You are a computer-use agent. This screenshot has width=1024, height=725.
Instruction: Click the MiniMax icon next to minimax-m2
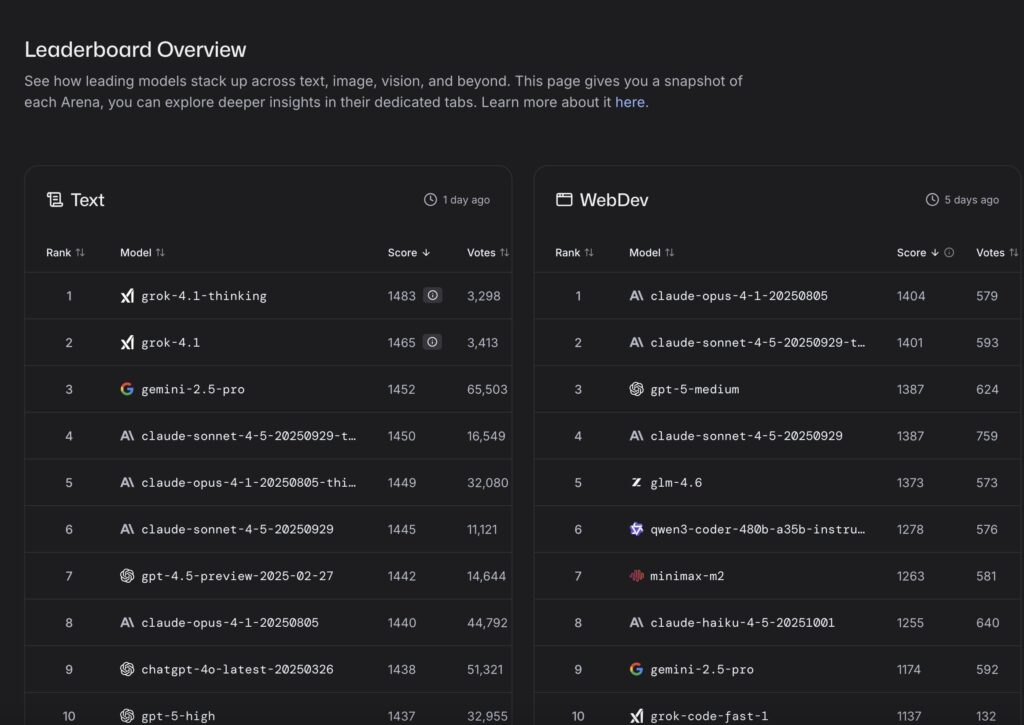click(636, 576)
